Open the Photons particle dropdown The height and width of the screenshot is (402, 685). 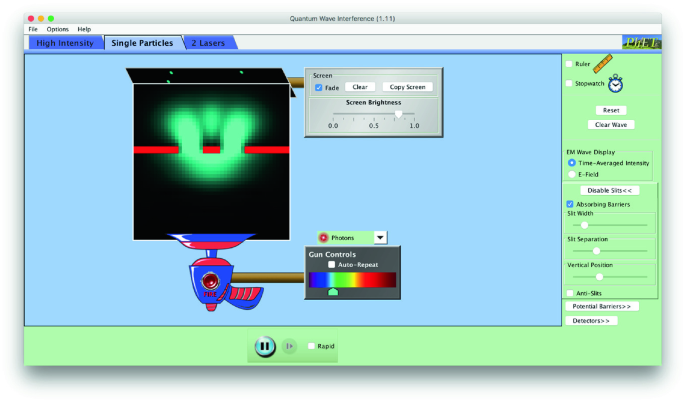[380, 238]
